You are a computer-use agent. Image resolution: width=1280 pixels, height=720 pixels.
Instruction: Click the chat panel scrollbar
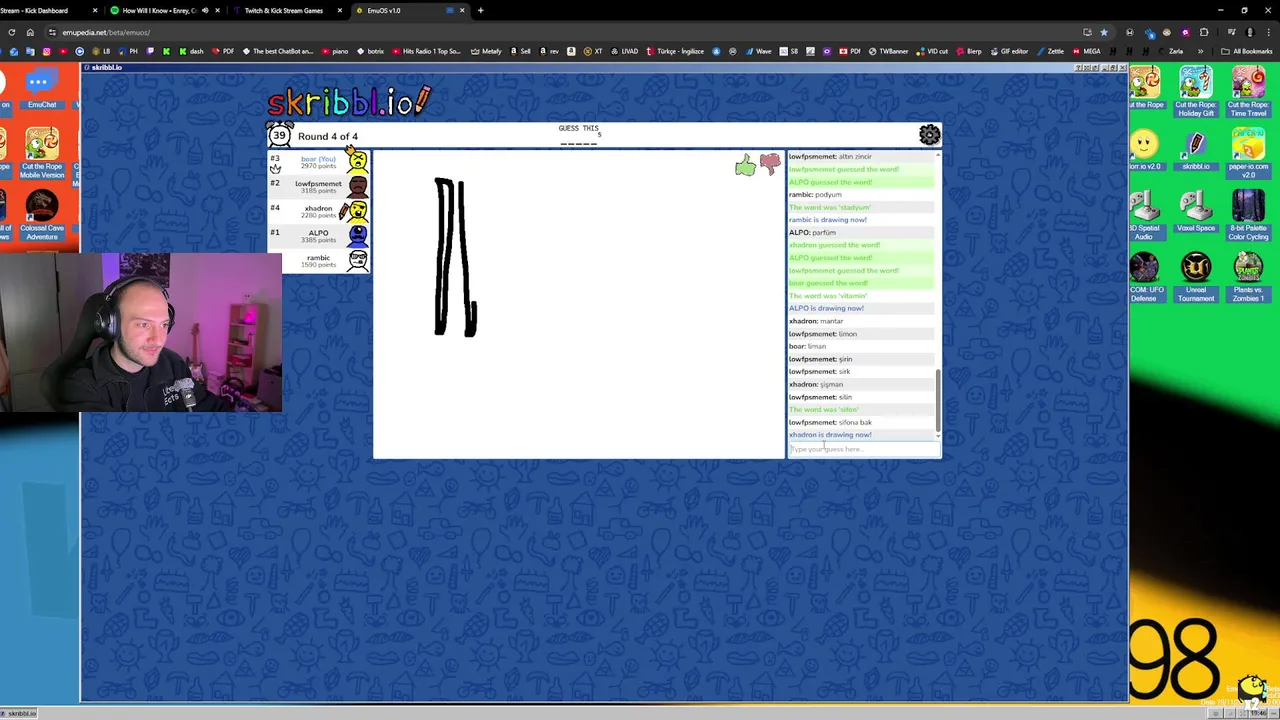(x=938, y=400)
